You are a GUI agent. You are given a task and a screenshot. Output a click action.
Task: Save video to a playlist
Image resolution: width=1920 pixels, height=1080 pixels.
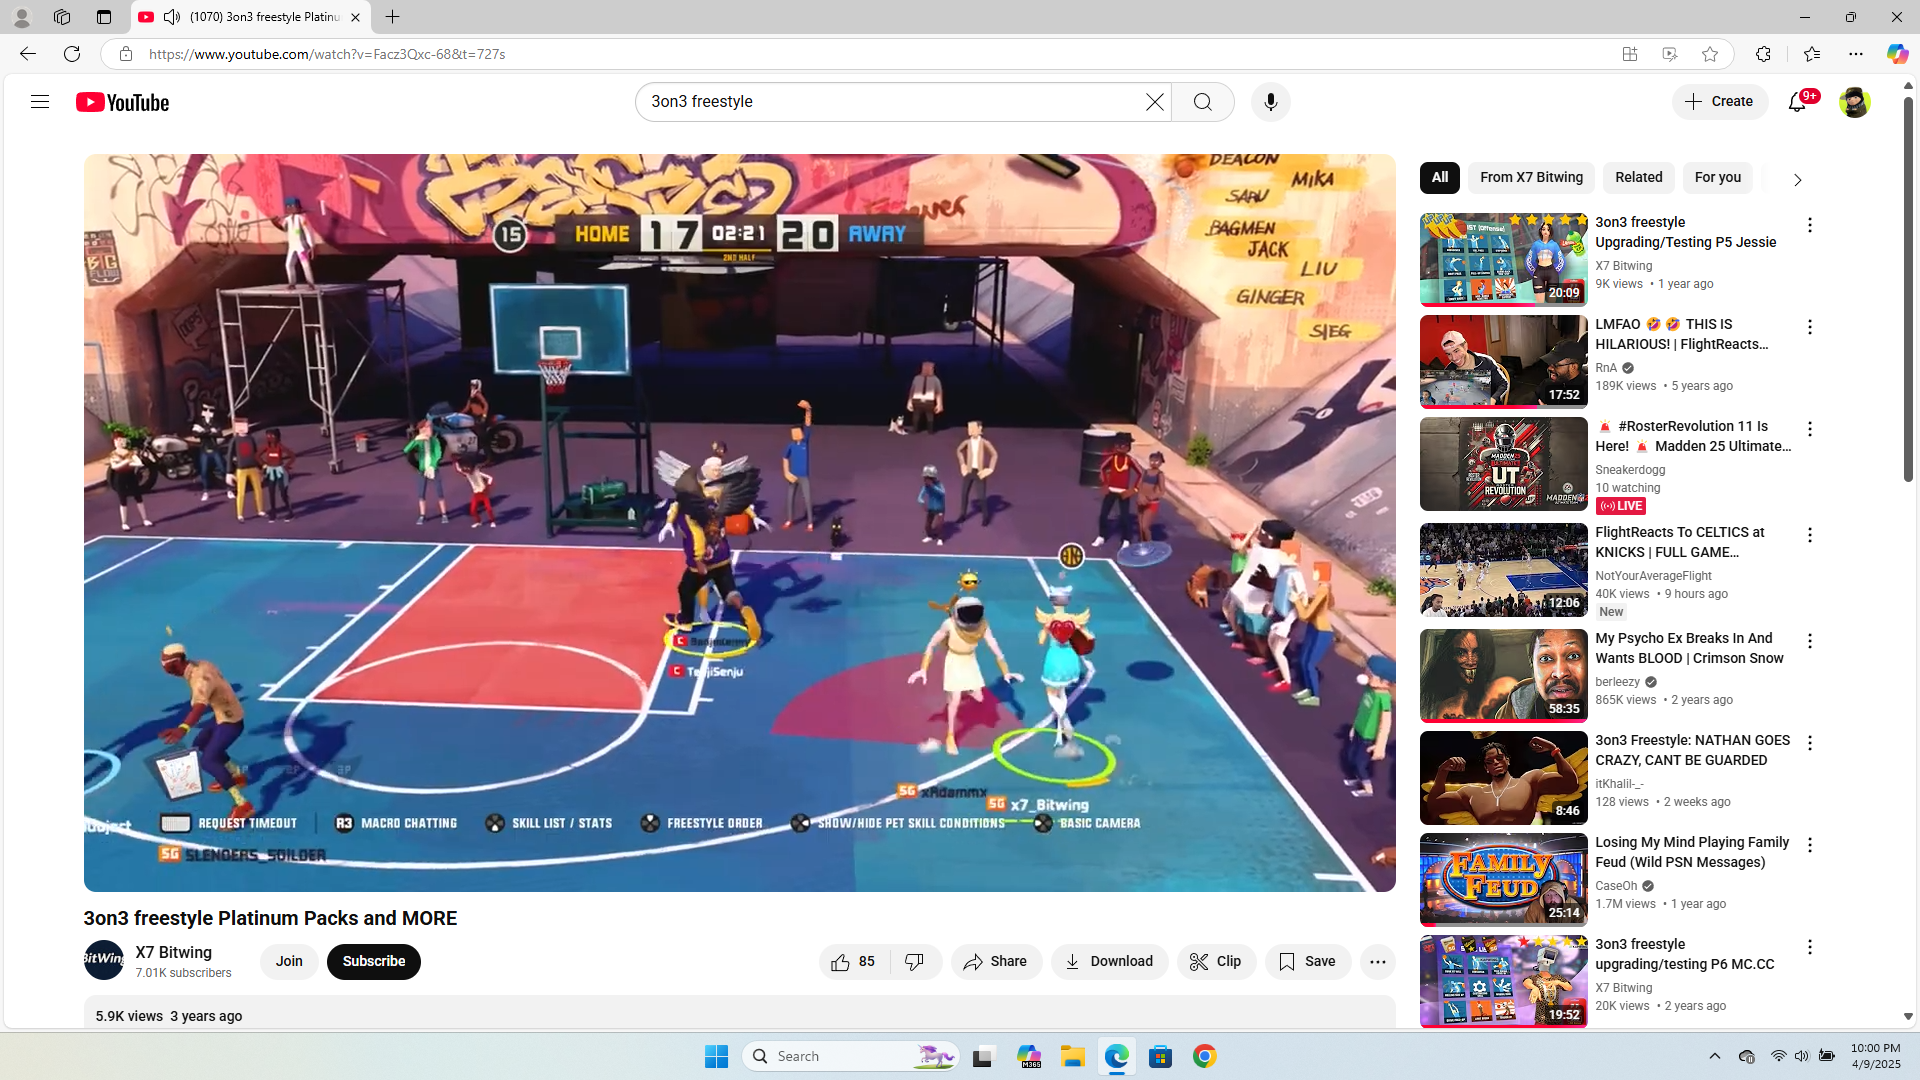tap(1308, 962)
